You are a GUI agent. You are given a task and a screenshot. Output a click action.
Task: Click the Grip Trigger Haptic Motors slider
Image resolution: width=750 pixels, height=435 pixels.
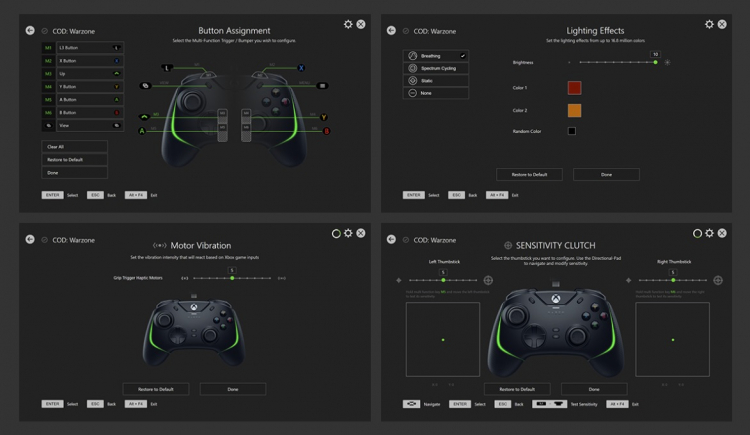(x=232, y=278)
